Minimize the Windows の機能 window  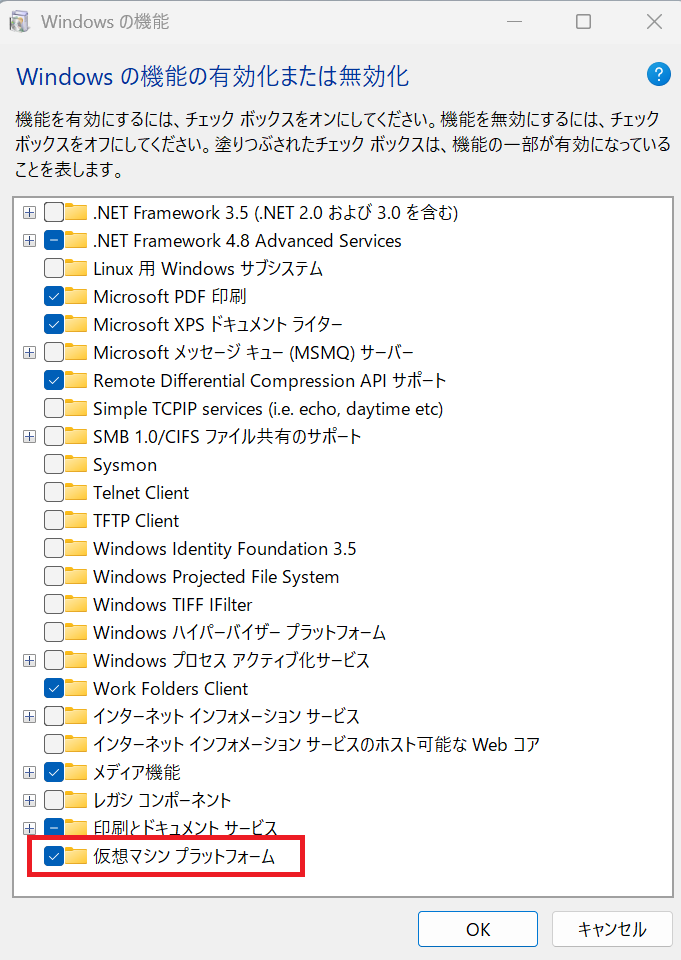pos(514,22)
